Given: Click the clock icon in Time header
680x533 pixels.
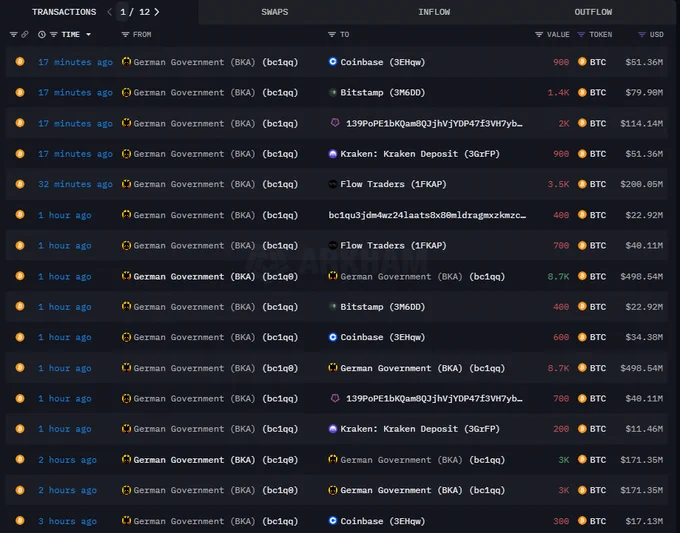Looking at the screenshot, I should pos(42,34).
